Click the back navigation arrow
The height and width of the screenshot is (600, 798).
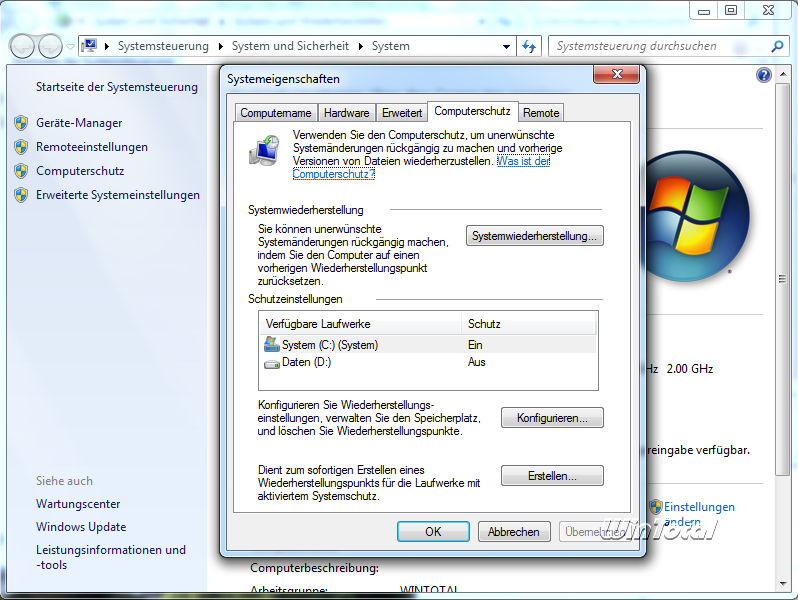pos(22,47)
